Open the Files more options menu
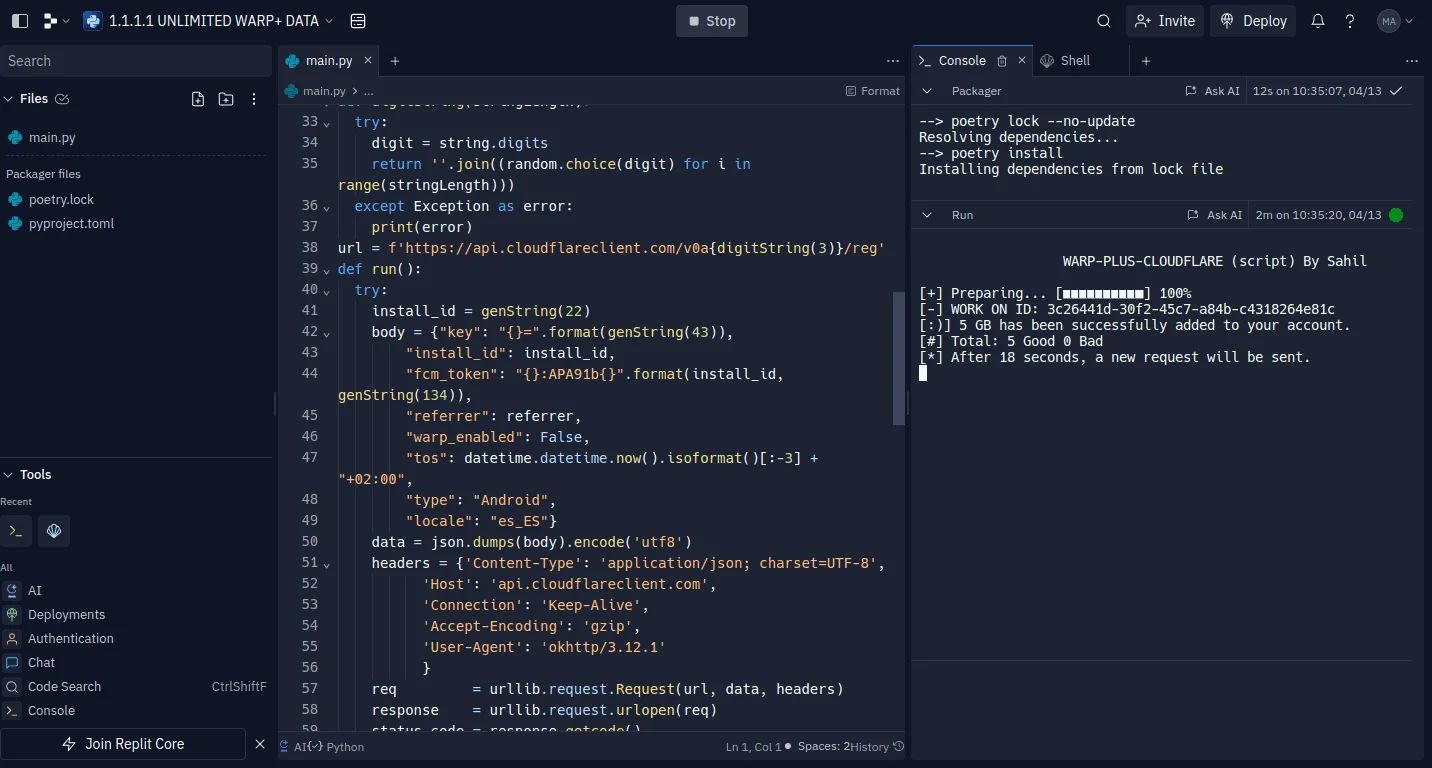This screenshot has width=1432, height=768. click(254, 99)
